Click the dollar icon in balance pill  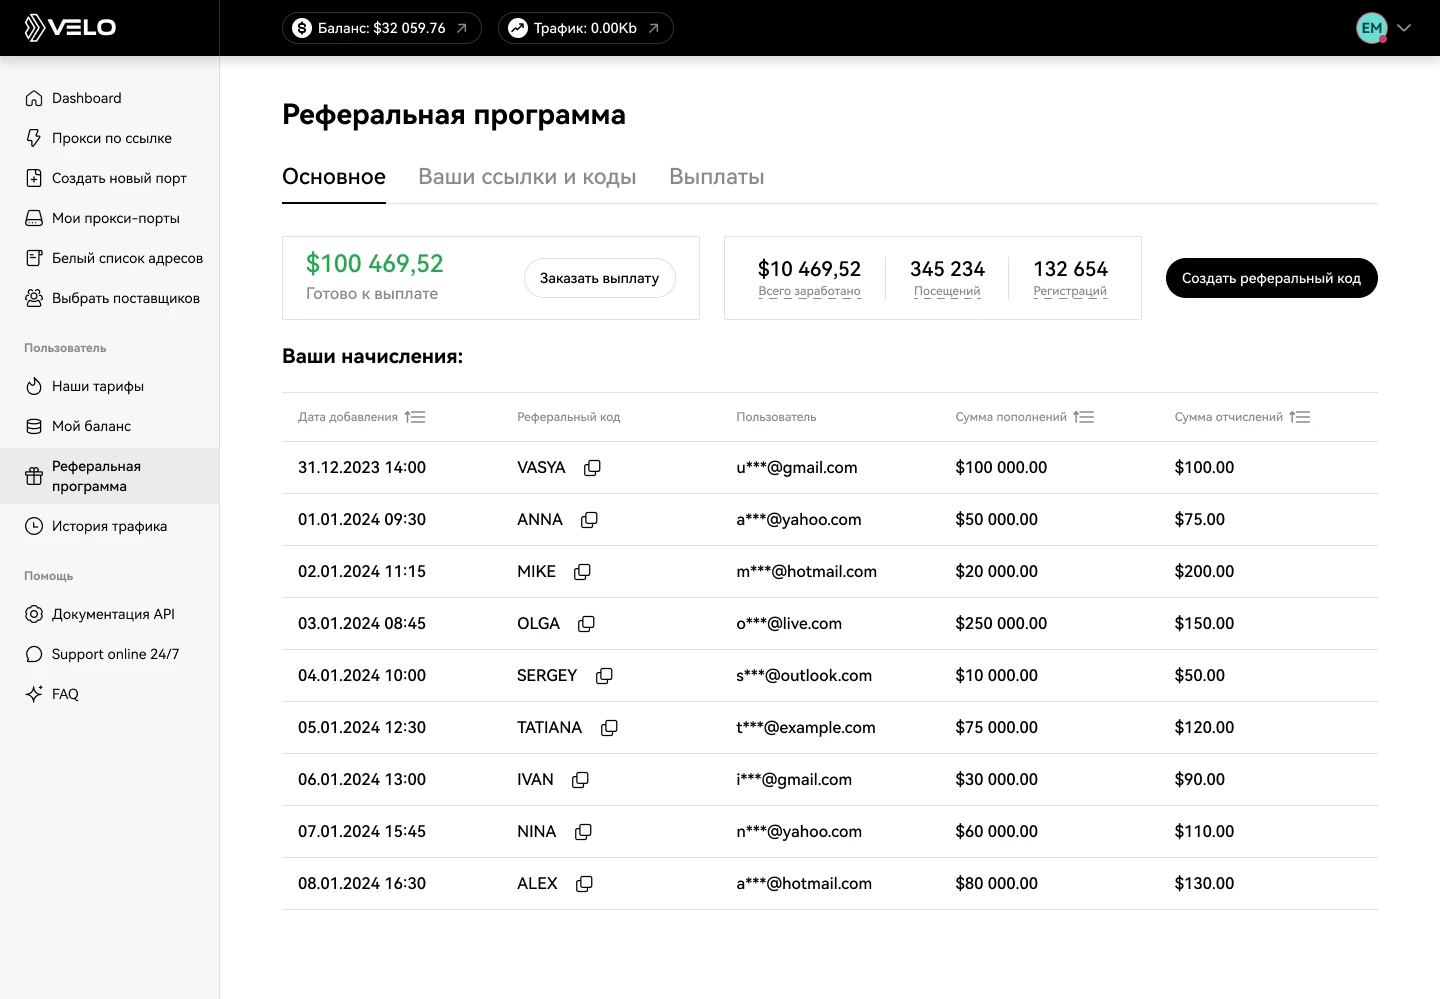(x=302, y=28)
